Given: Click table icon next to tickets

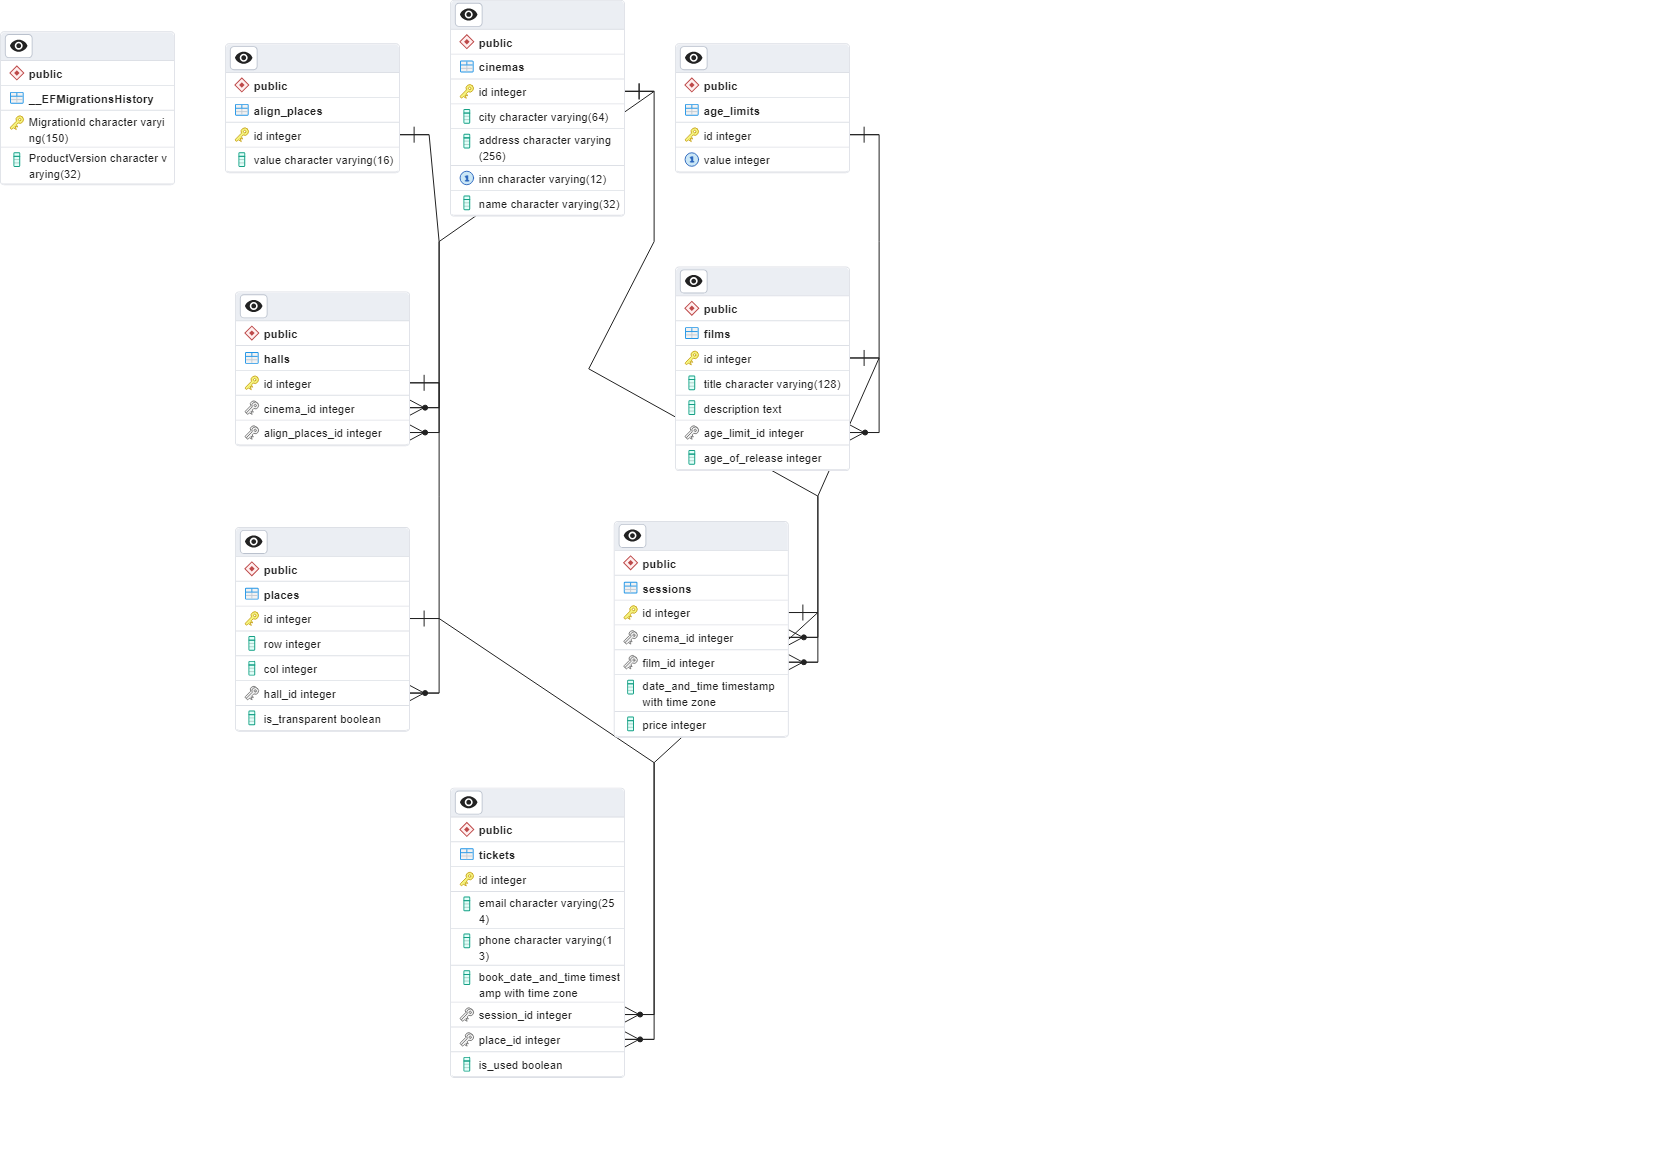Looking at the screenshot, I should 466,855.
